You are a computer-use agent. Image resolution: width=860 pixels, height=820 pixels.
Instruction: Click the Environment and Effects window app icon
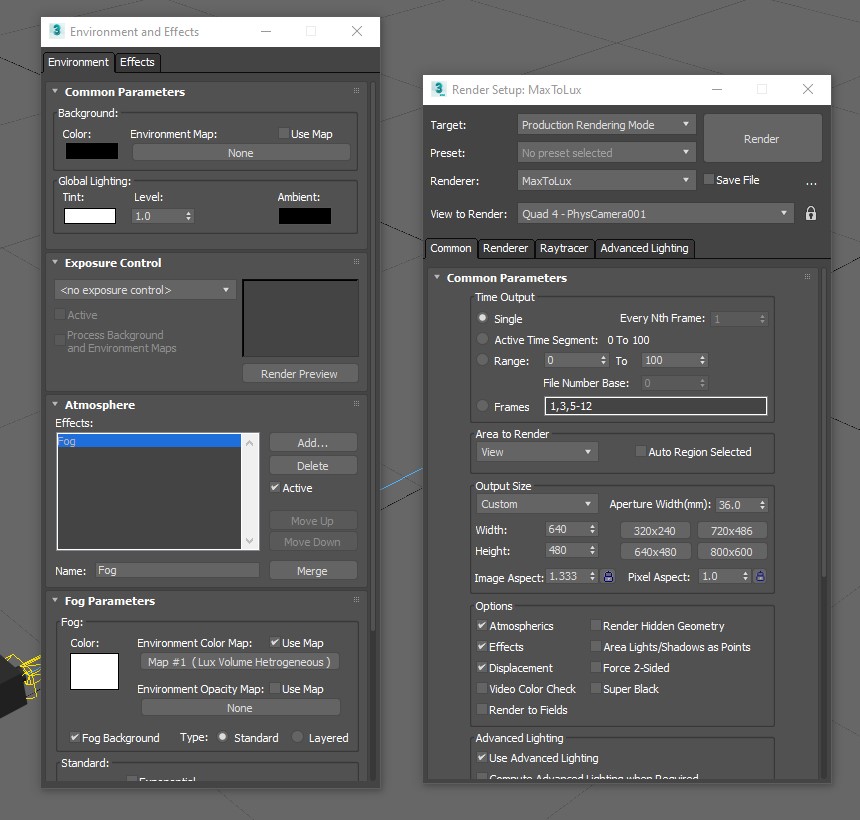[57, 31]
